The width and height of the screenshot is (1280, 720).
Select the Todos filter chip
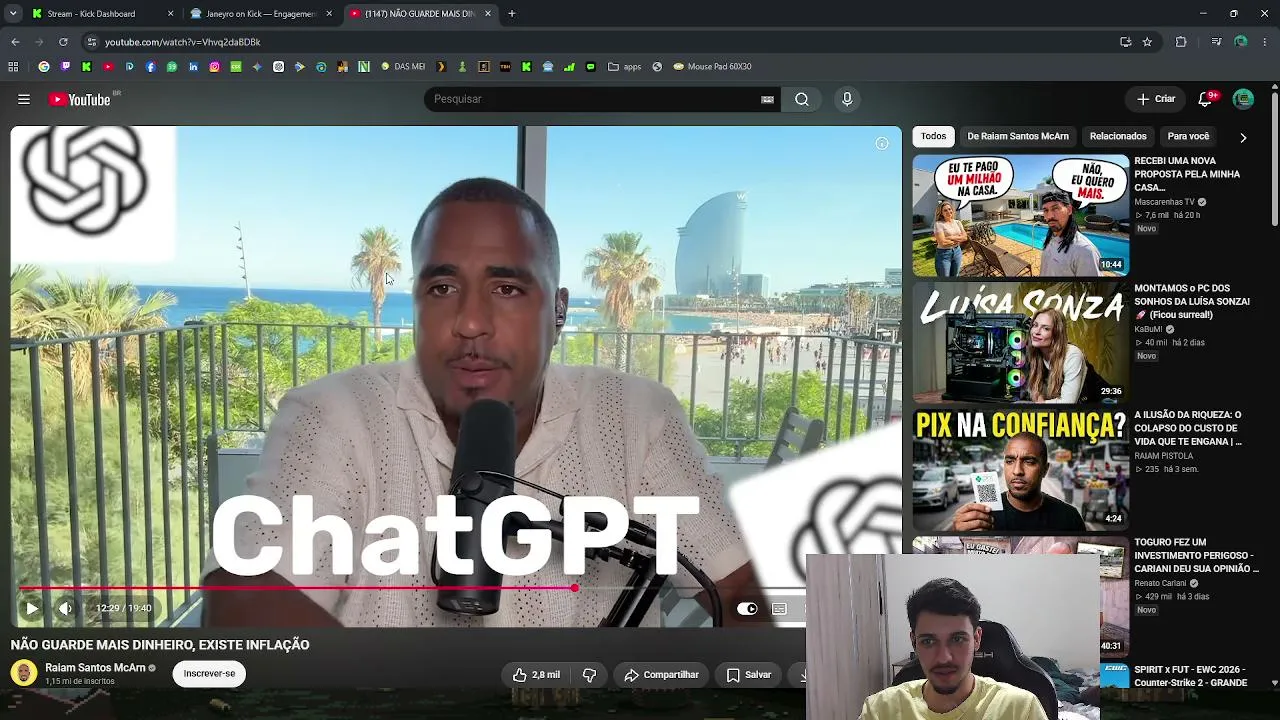click(933, 136)
